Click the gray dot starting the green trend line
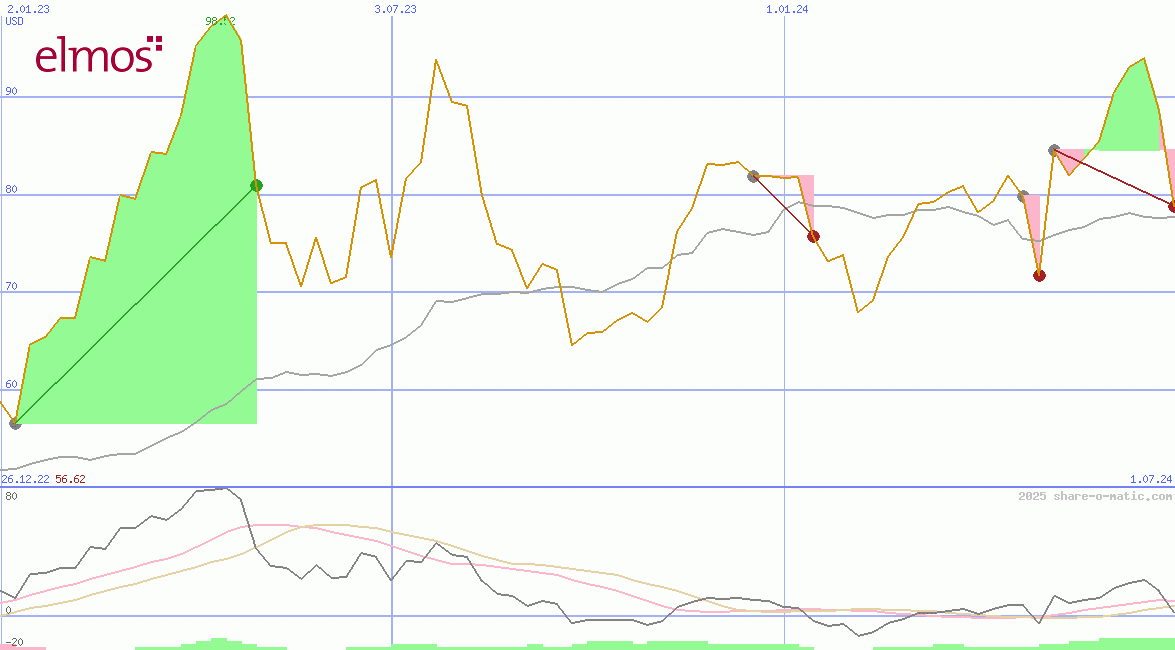This screenshot has width=1175, height=650. coord(15,424)
